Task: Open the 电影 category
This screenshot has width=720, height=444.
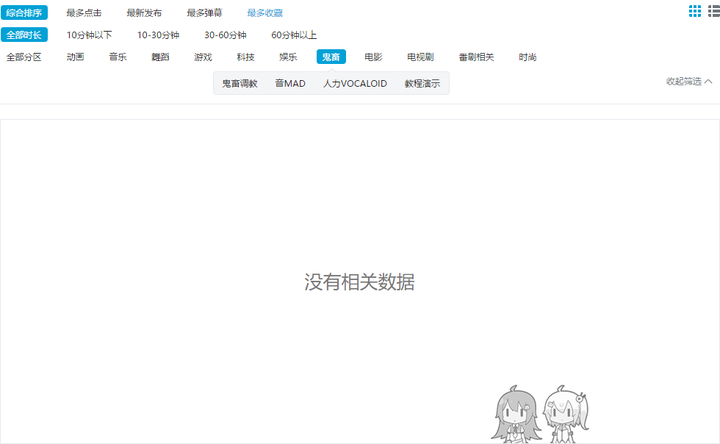Action: coord(373,57)
